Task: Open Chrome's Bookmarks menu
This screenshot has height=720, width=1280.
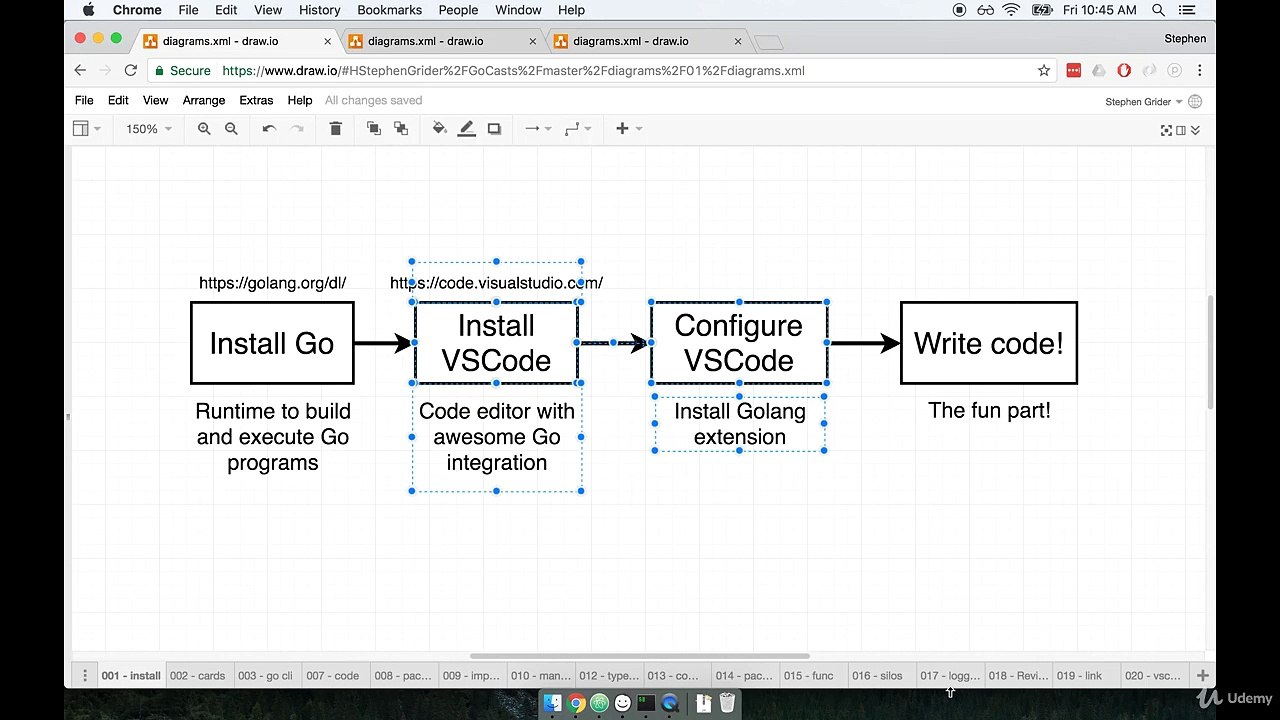Action: (x=389, y=10)
